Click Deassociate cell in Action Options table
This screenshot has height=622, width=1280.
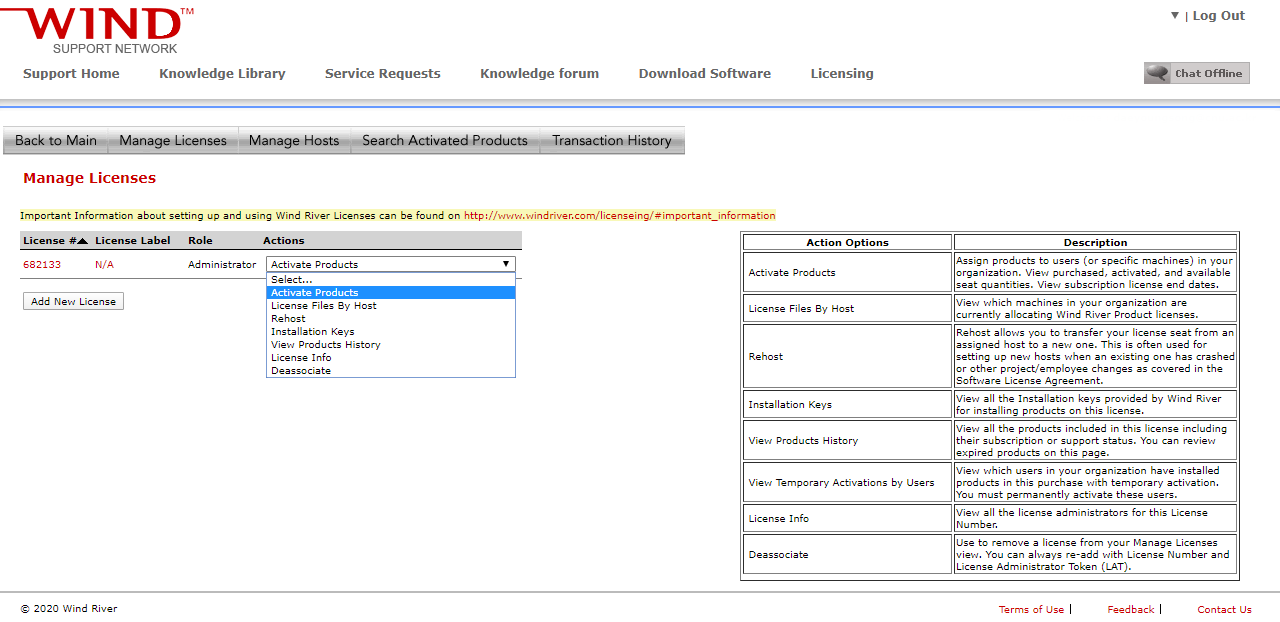[847, 554]
